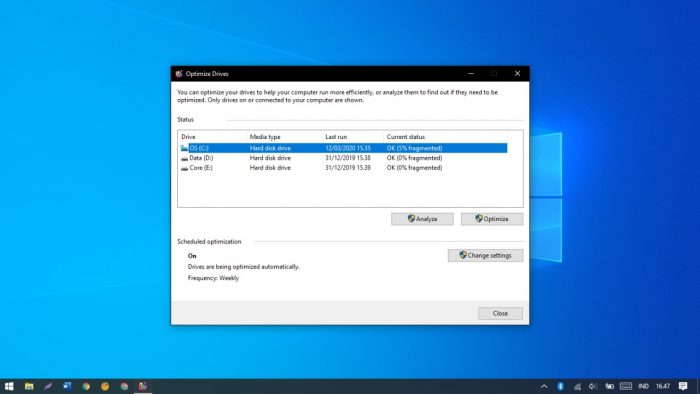Click the battery tray icon
The height and width of the screenshot is (394, 700).
pyautogui.click(x=609, y=386)
